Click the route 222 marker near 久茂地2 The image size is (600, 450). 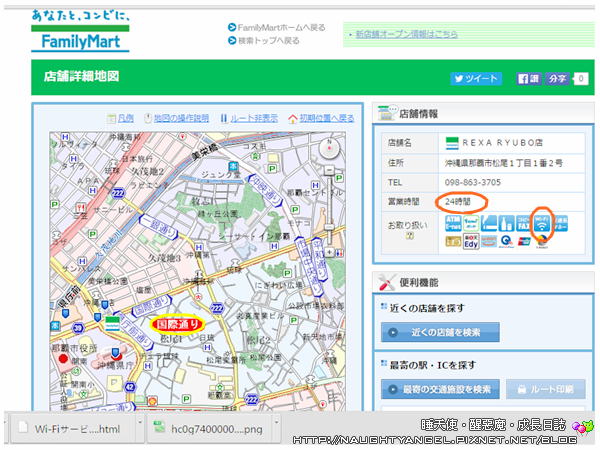click(118, 194)
